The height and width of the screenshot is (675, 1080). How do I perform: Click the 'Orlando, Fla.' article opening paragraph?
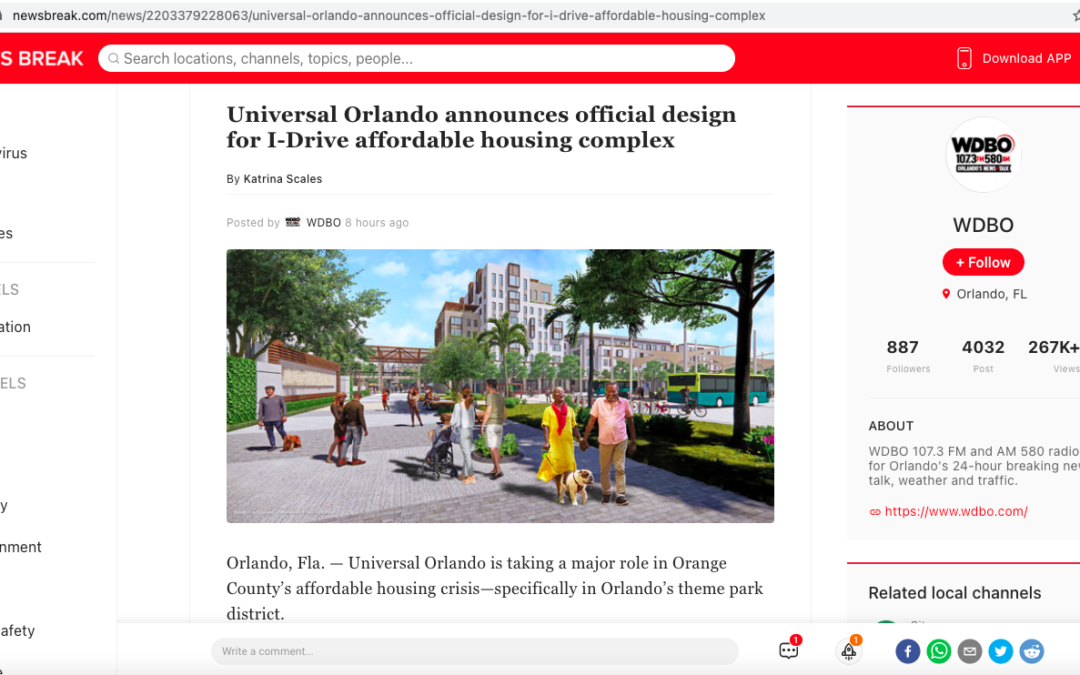pyautogui.click(x=495, y=588)
